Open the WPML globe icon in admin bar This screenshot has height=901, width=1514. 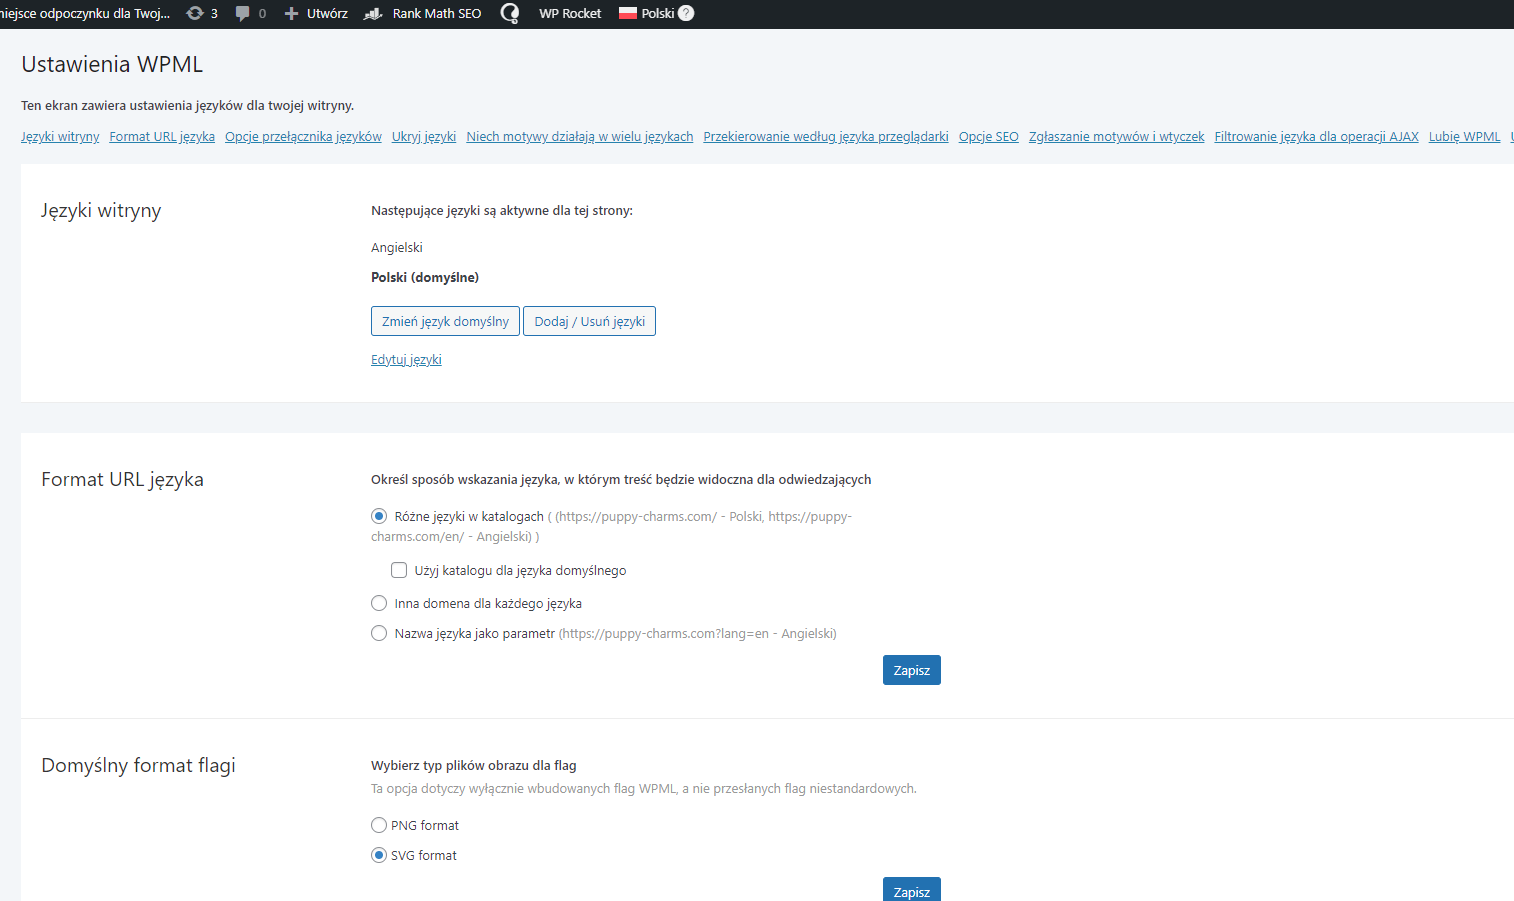click(510, 14)
